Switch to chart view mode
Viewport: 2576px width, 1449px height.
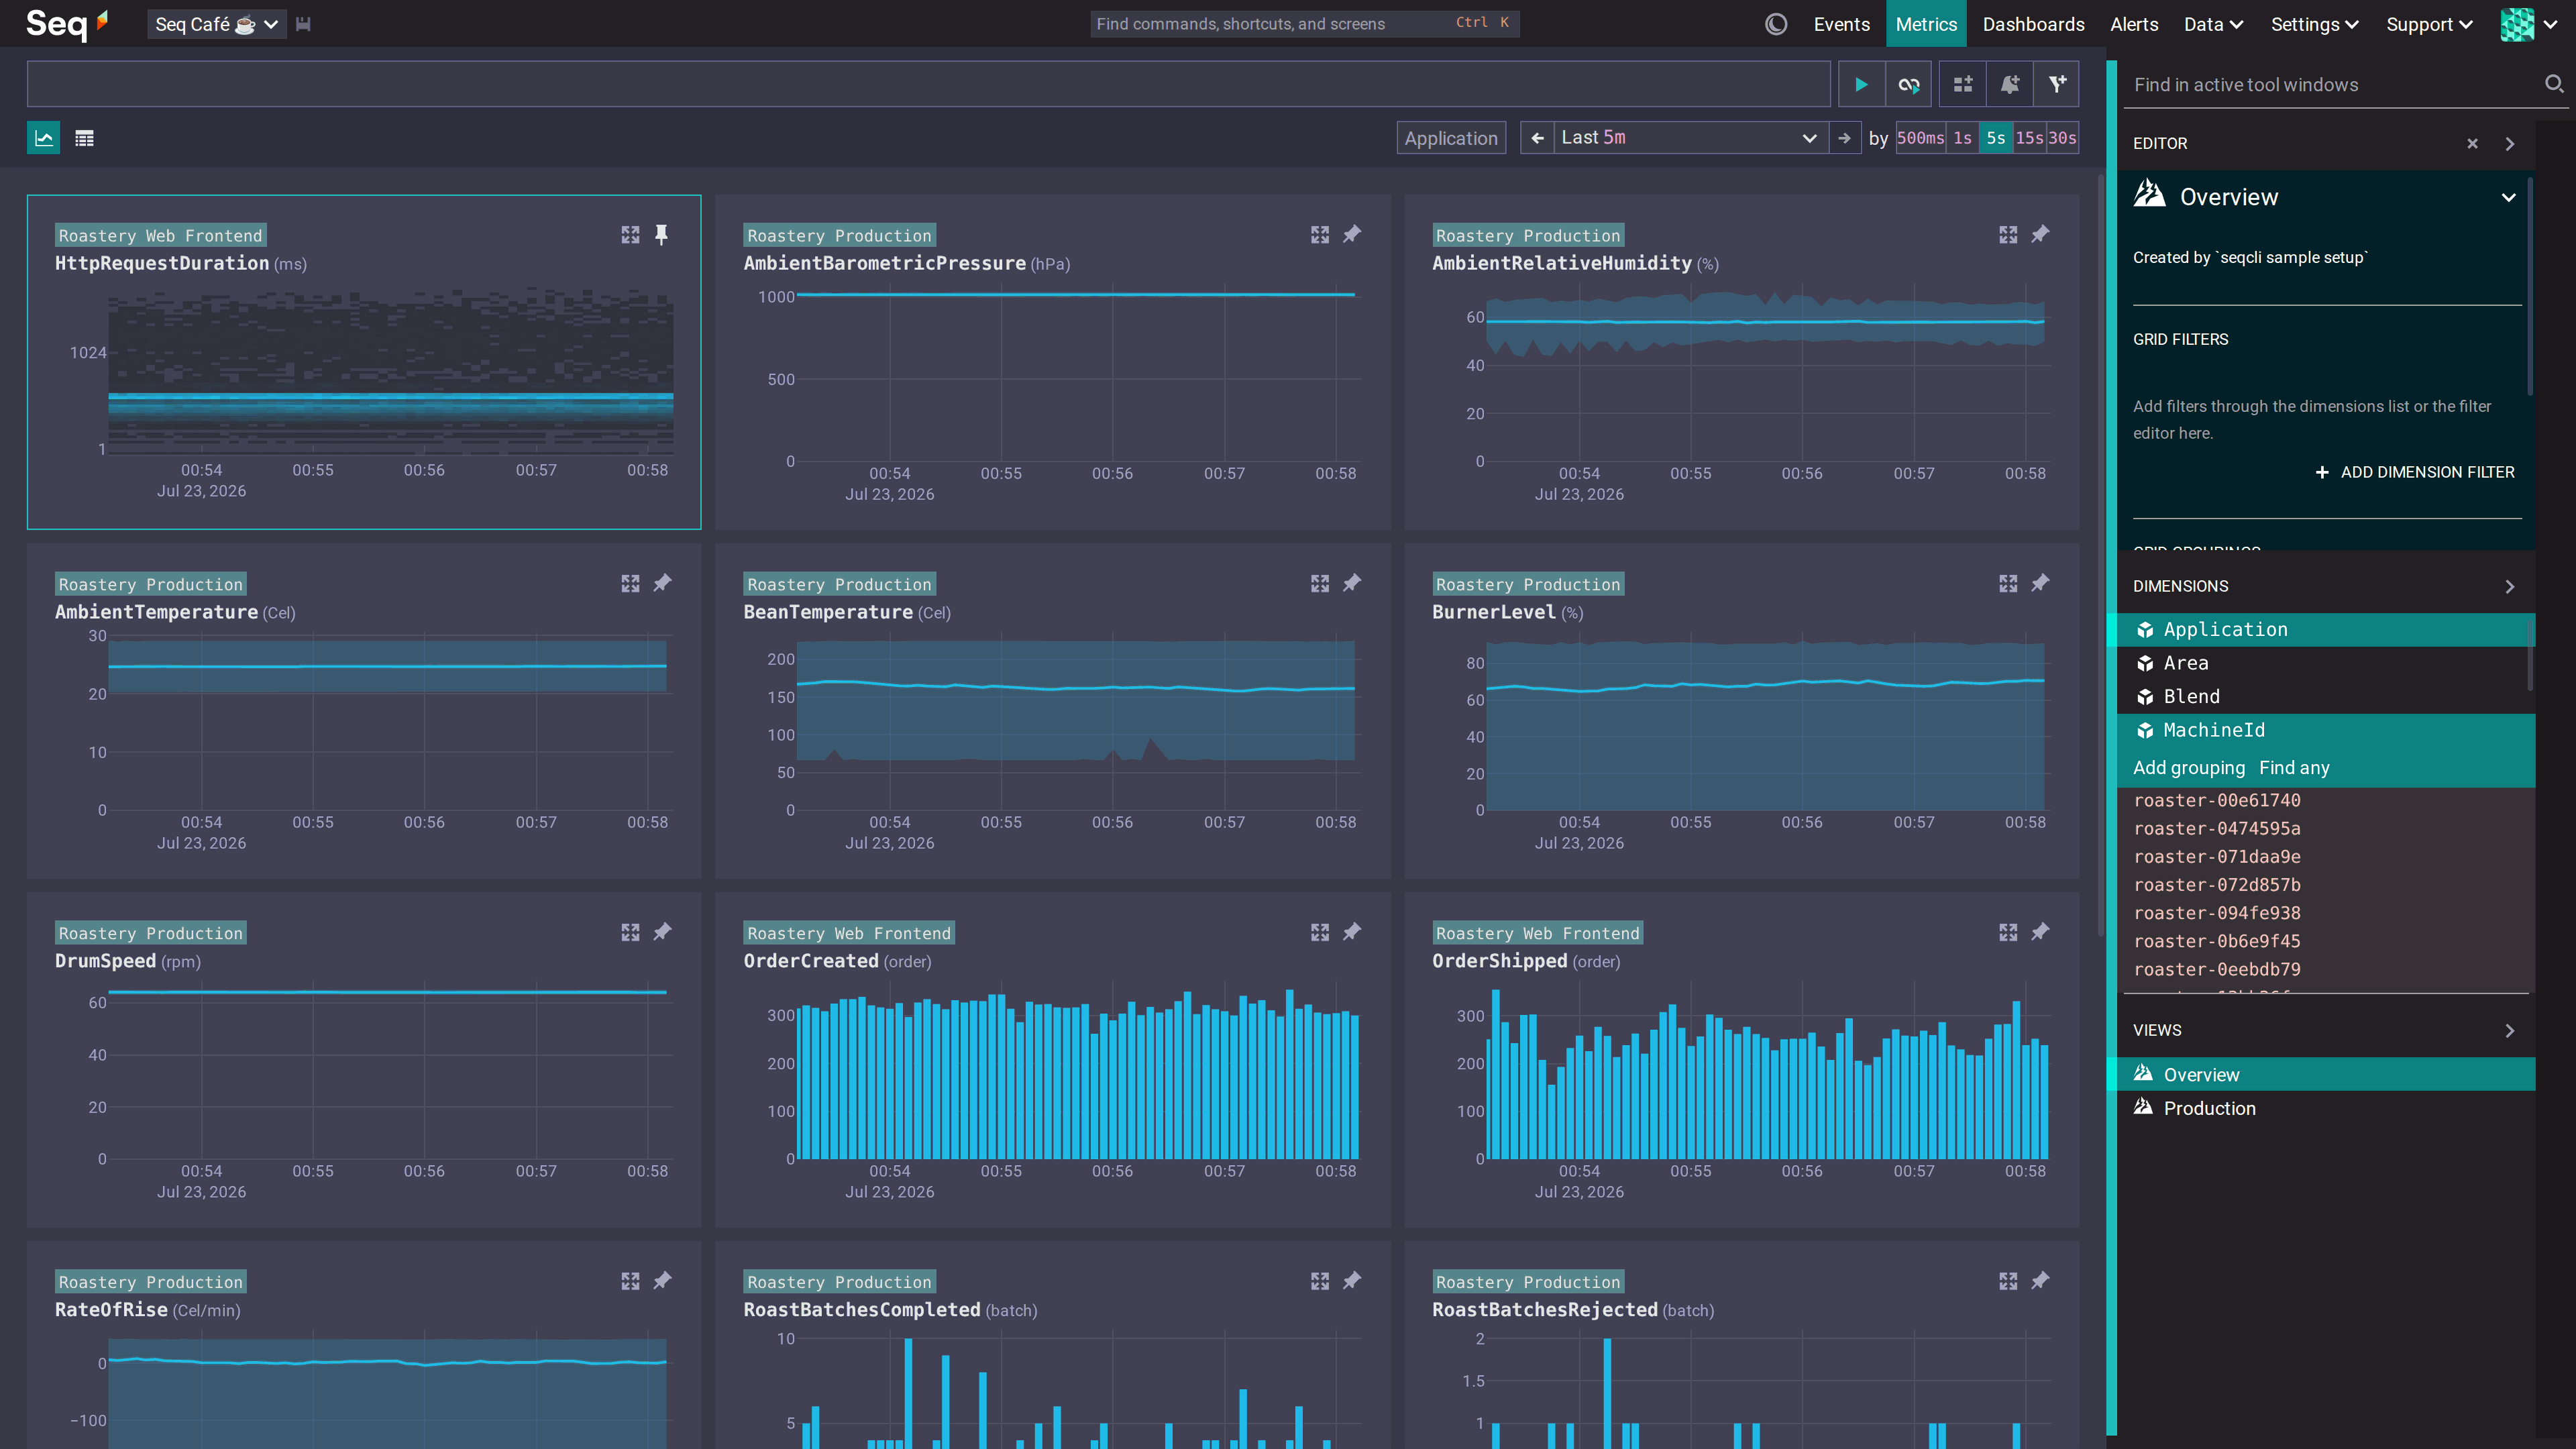click(44, 138)
